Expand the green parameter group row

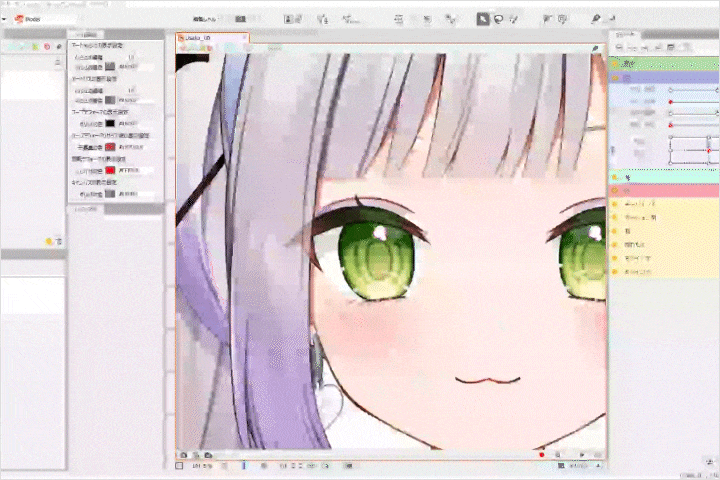[x=664, y=64]
